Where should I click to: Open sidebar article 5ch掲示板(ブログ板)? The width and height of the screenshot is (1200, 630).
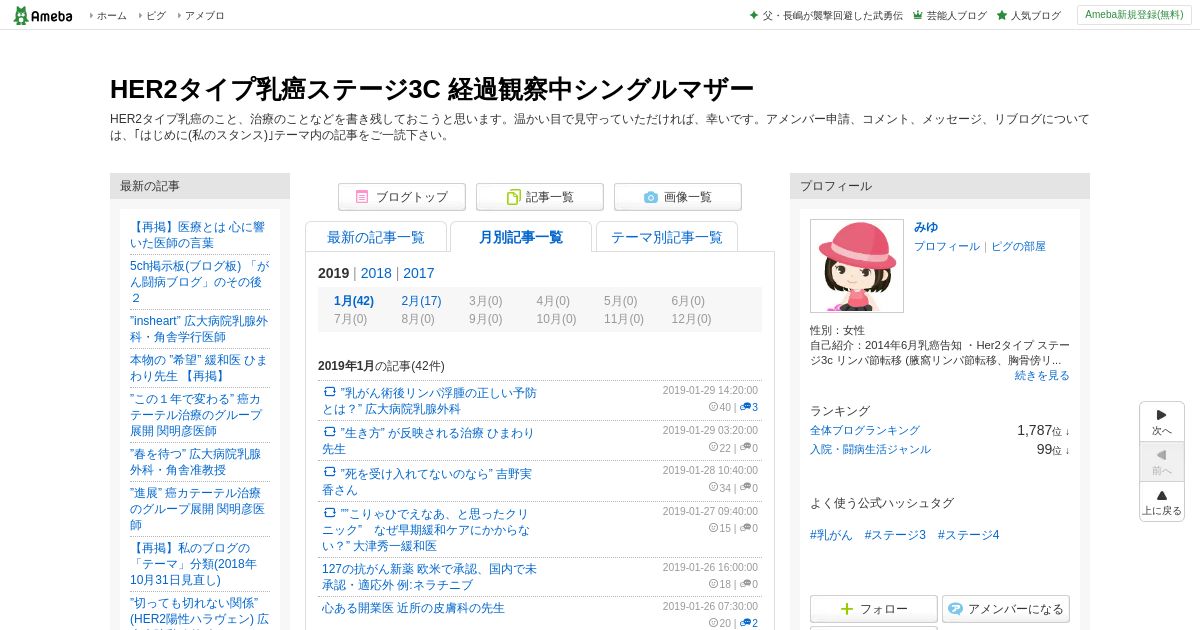click(x=199, y=282)
